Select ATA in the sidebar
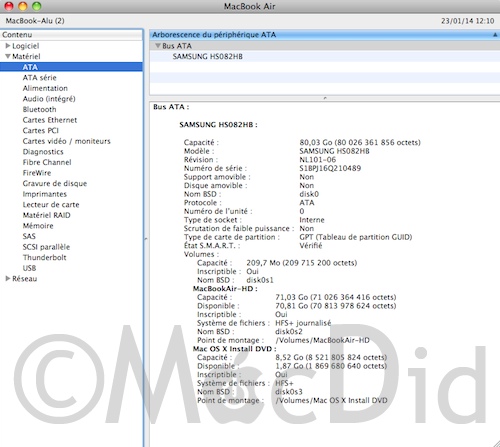This screenshot has width=500, height=447. 71,67
